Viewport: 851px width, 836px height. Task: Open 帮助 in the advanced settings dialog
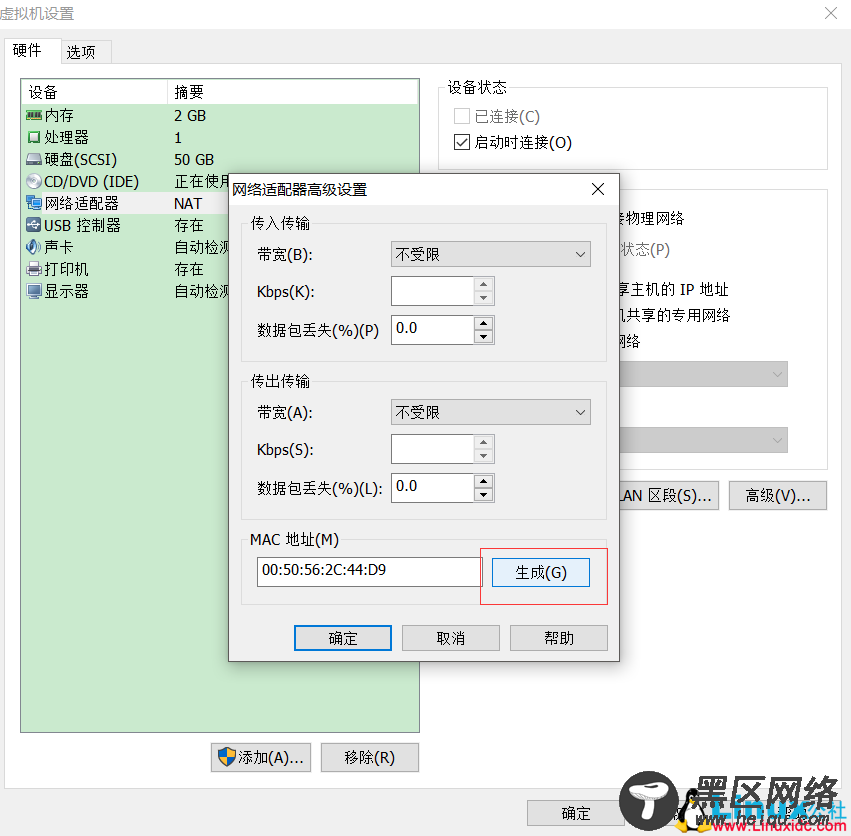click(x=558, y=638)
